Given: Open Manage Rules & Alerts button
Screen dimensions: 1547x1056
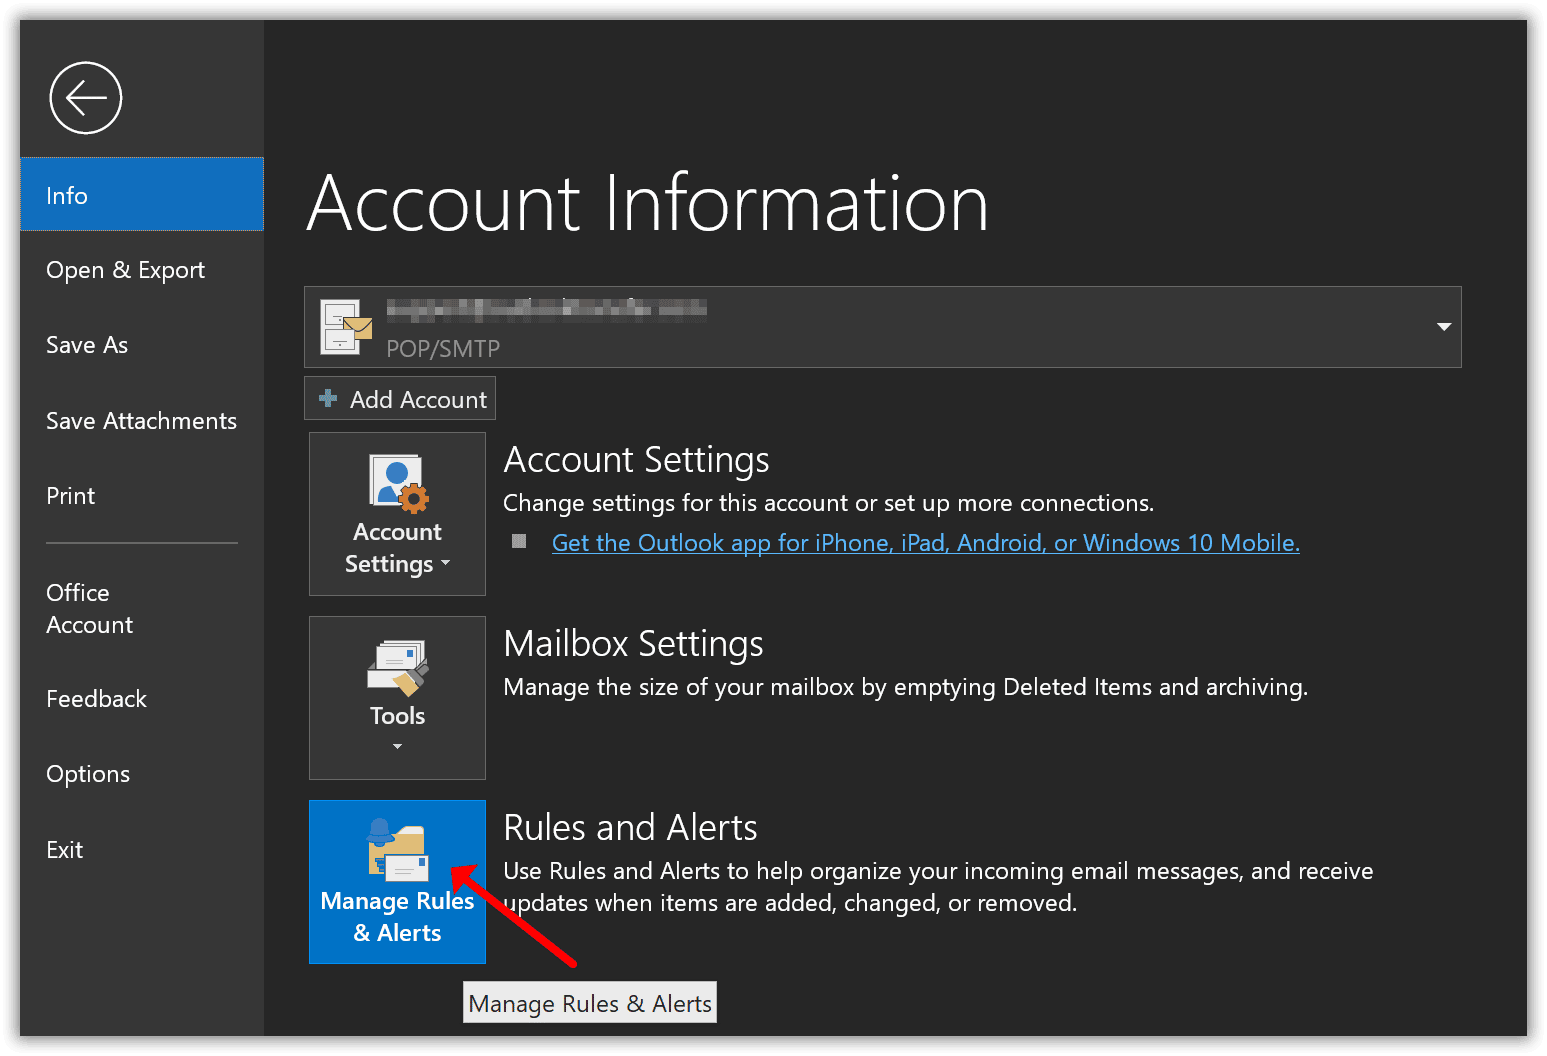Looking at the screenshot, I should [397, 882].
